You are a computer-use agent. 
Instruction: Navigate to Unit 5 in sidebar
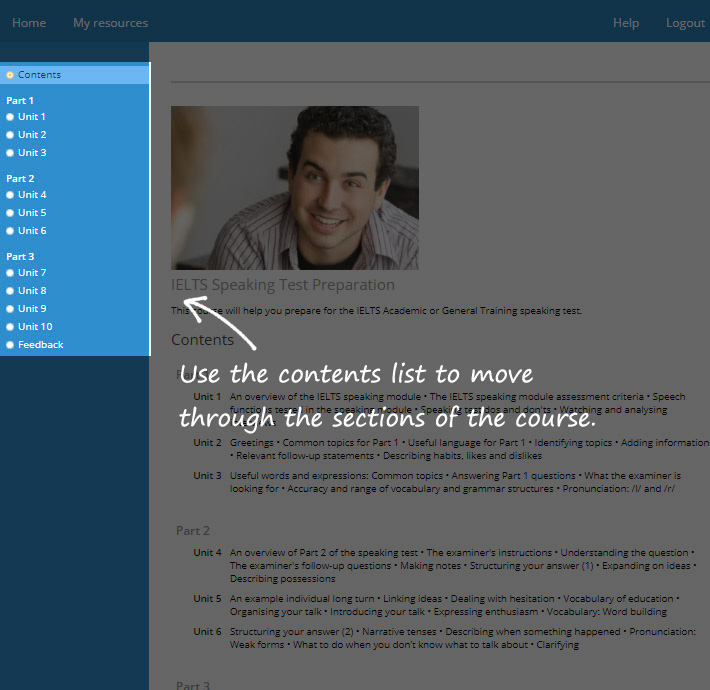(x=32, y=213)
